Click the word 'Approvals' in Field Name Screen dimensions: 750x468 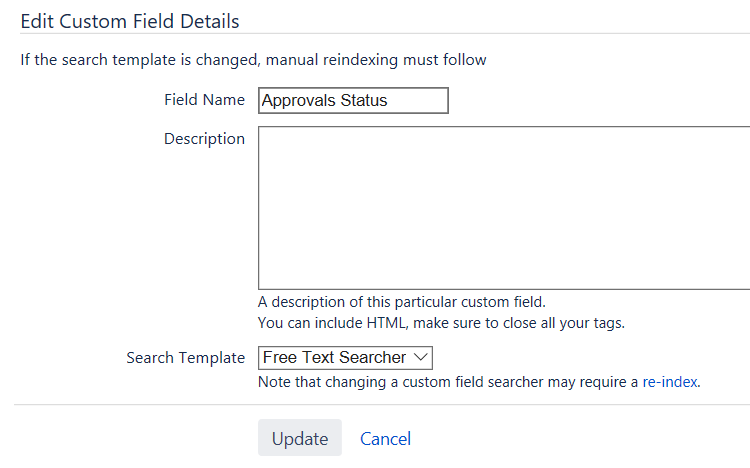[x=297, y=101]
